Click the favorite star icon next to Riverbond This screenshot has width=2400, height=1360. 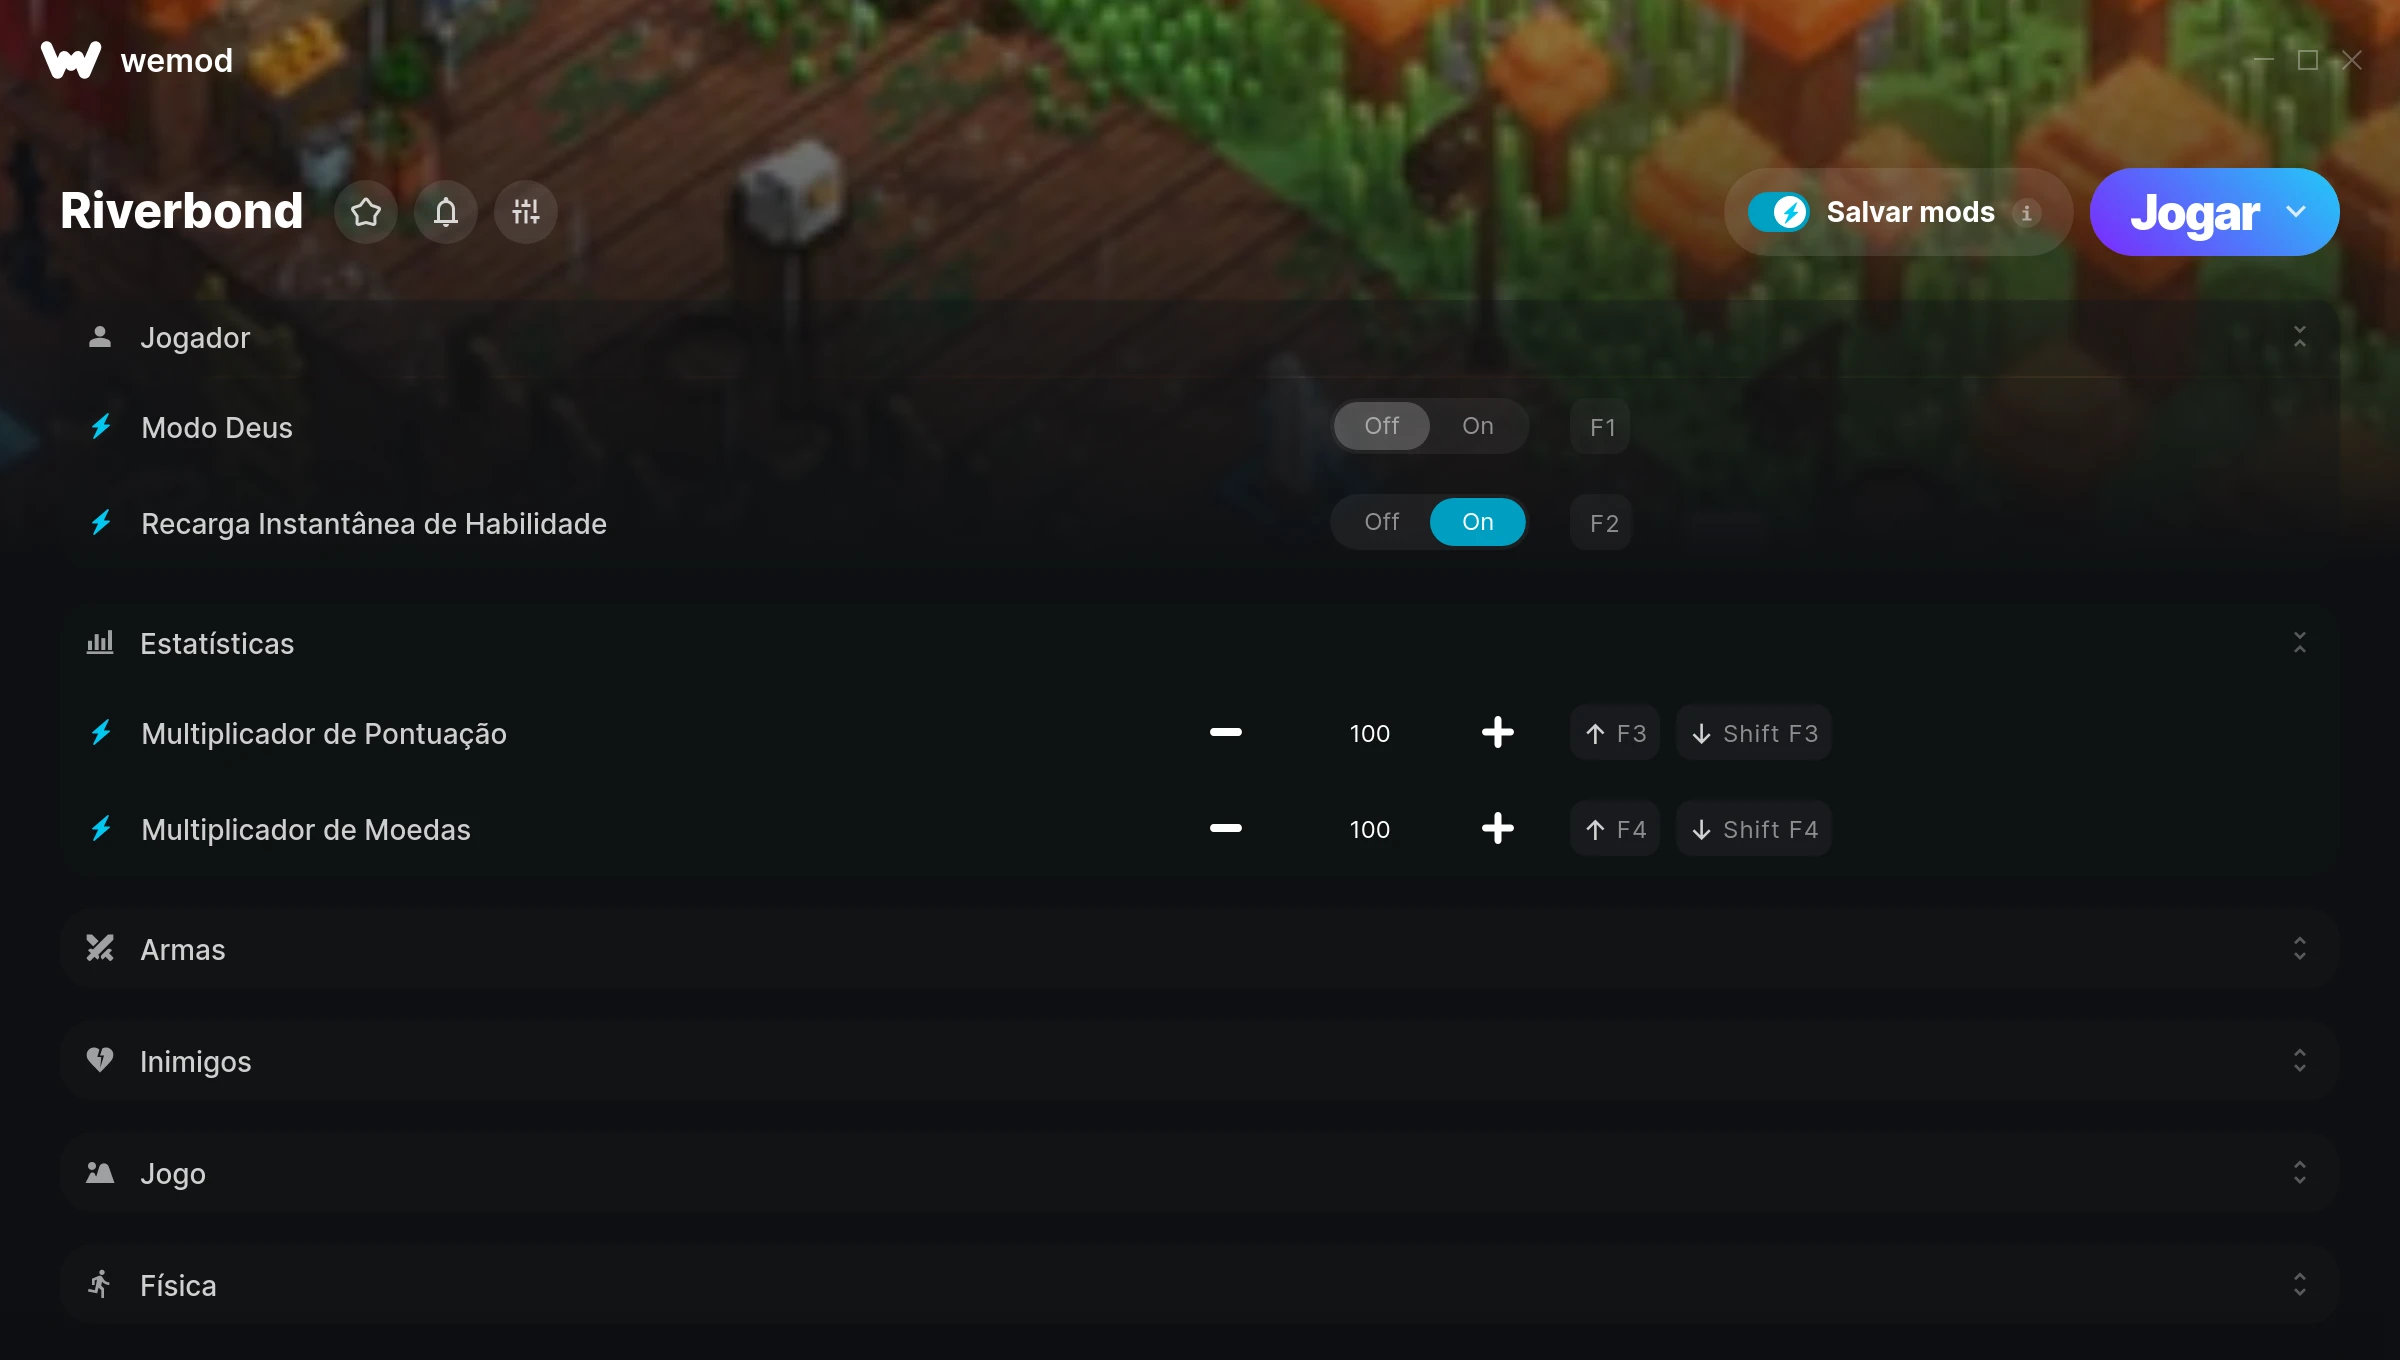(x=366, y=212)
